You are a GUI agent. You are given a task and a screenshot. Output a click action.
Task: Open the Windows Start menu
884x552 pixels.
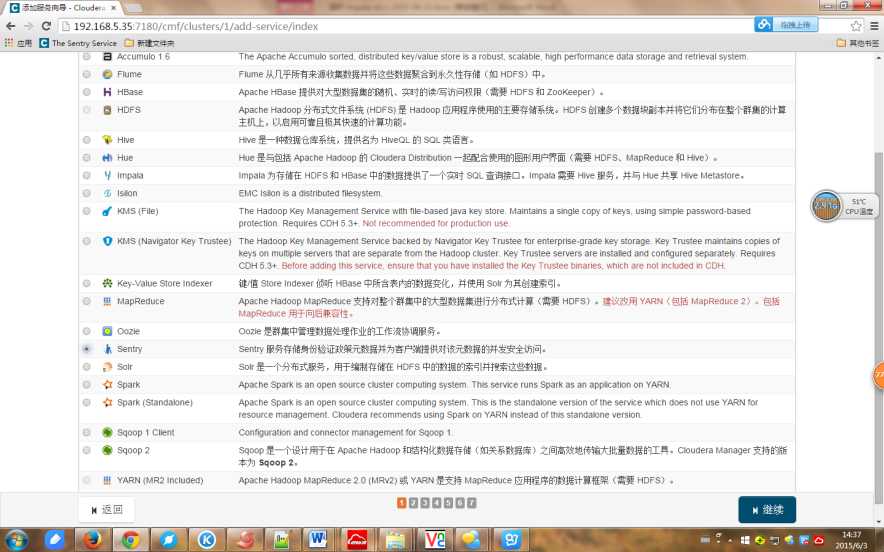[x=16, y=540]
